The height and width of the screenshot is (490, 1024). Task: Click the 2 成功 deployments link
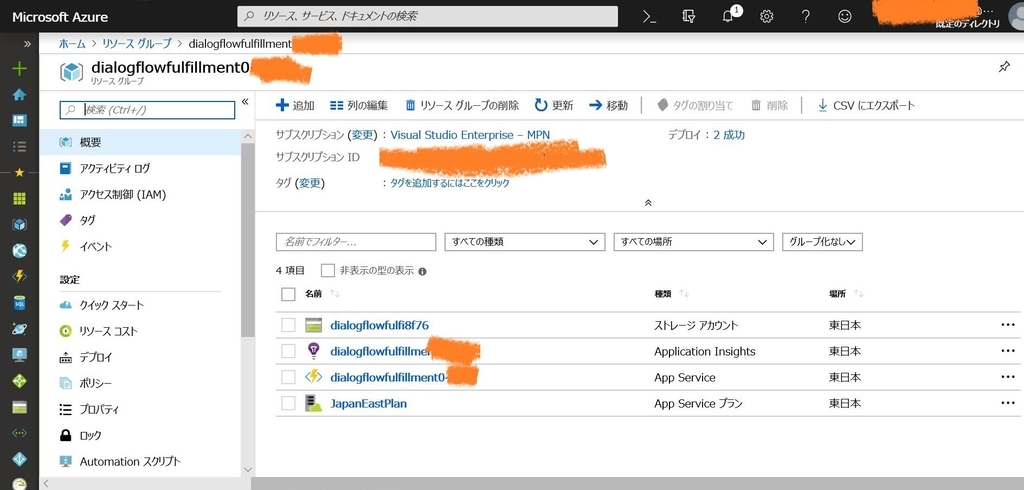point(729,135)
